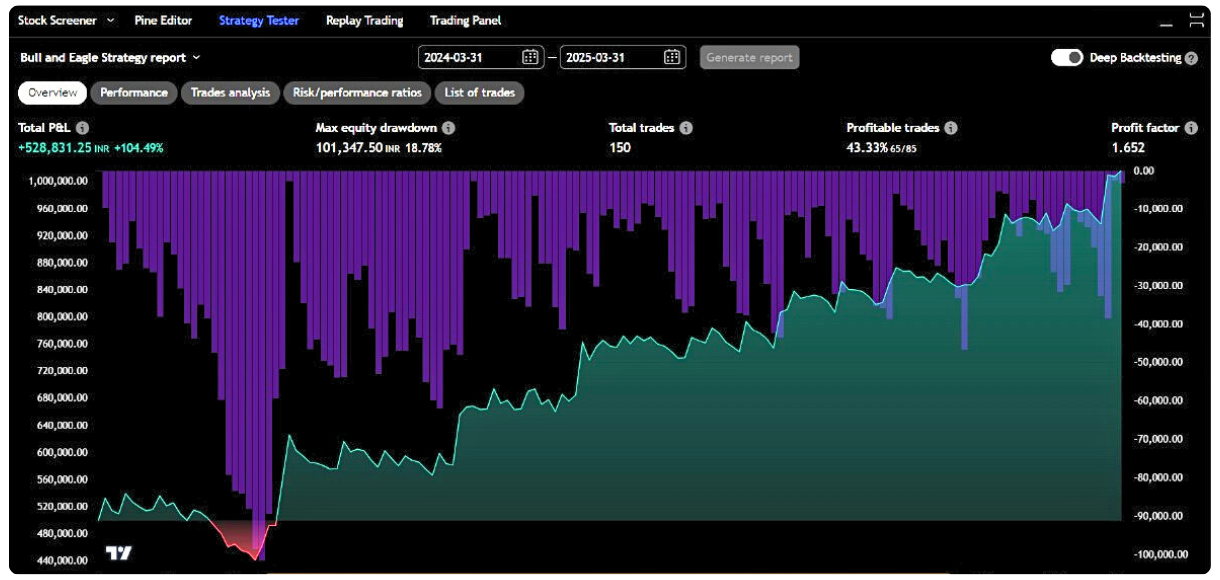The width and height of the screenshot is (1220, 580).
Task: Click the drawdown value 101,347.50
Action: (349, 148)
